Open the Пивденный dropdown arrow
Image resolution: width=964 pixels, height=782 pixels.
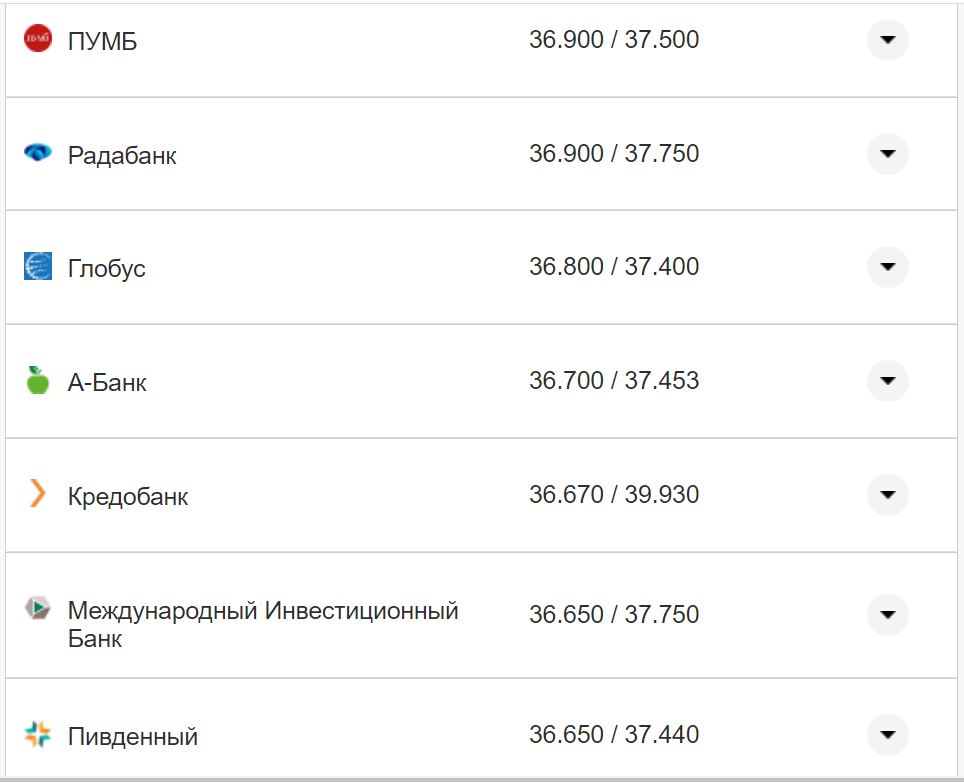pos(887,733)
